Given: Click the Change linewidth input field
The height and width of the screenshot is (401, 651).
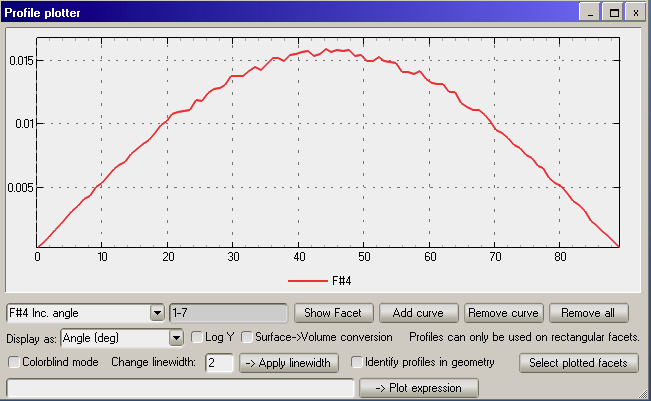Looking at the screenshot, I should [x=219, y=362].
